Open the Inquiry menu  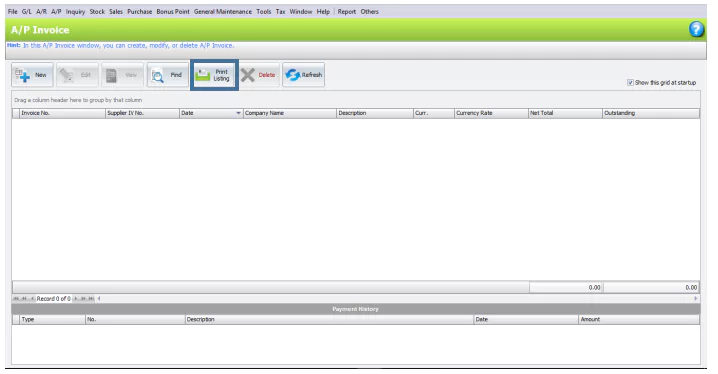(75, 11)
